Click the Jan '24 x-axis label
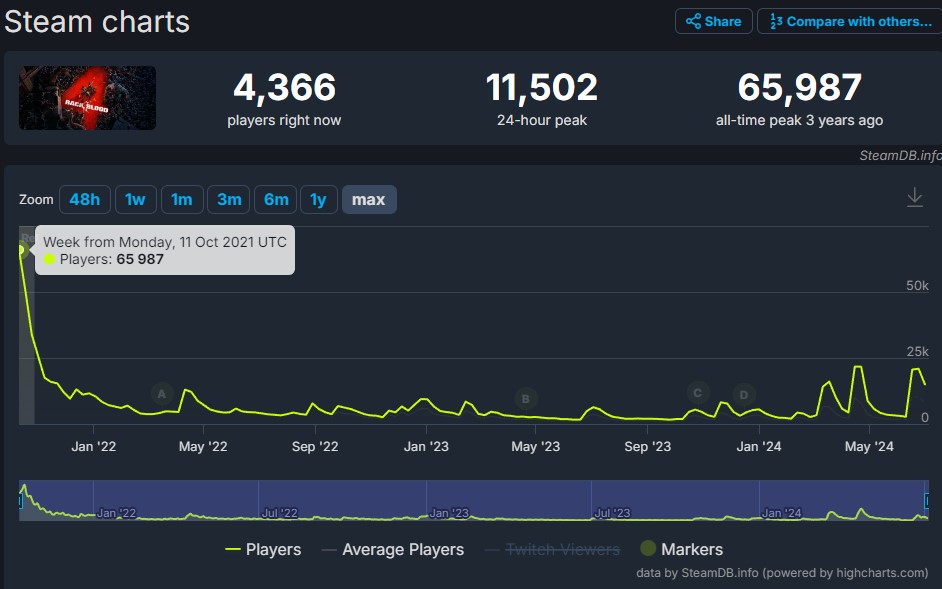This screenshot has height=589, width=942. 759,447
